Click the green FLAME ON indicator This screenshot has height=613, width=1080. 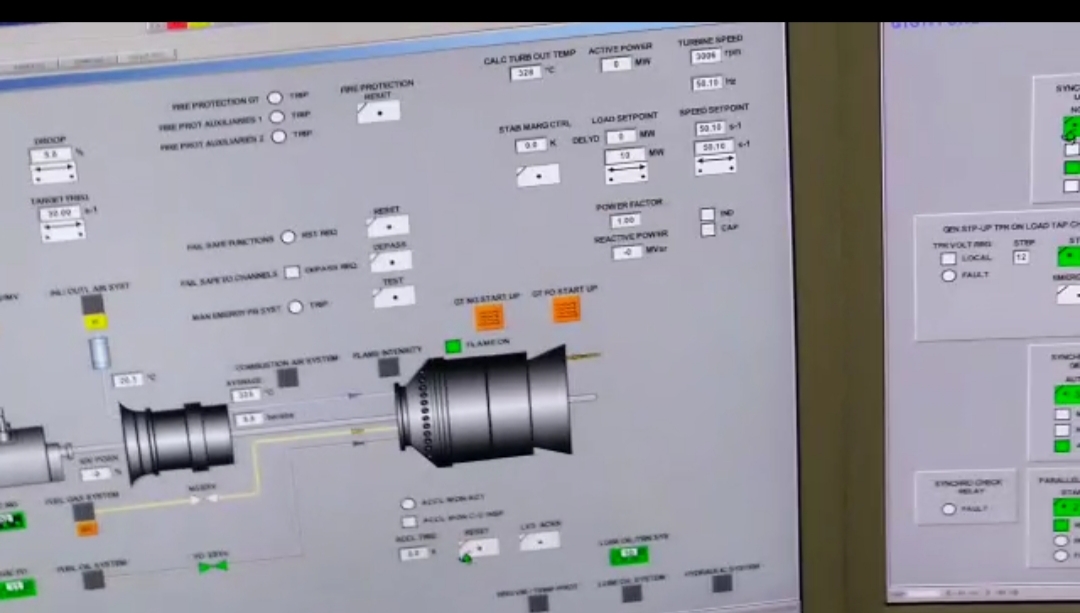pos(453,346)
